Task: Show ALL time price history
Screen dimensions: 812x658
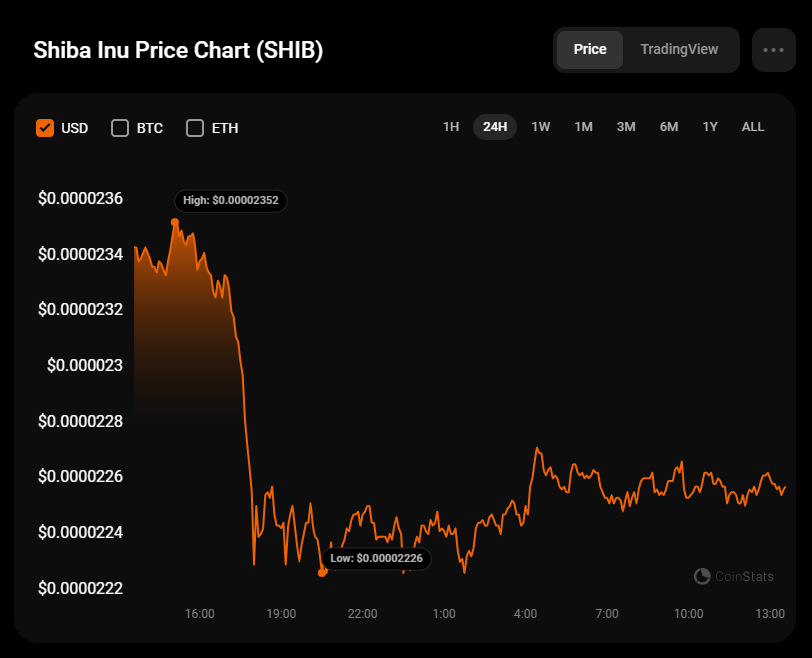Action: point(753,127)
